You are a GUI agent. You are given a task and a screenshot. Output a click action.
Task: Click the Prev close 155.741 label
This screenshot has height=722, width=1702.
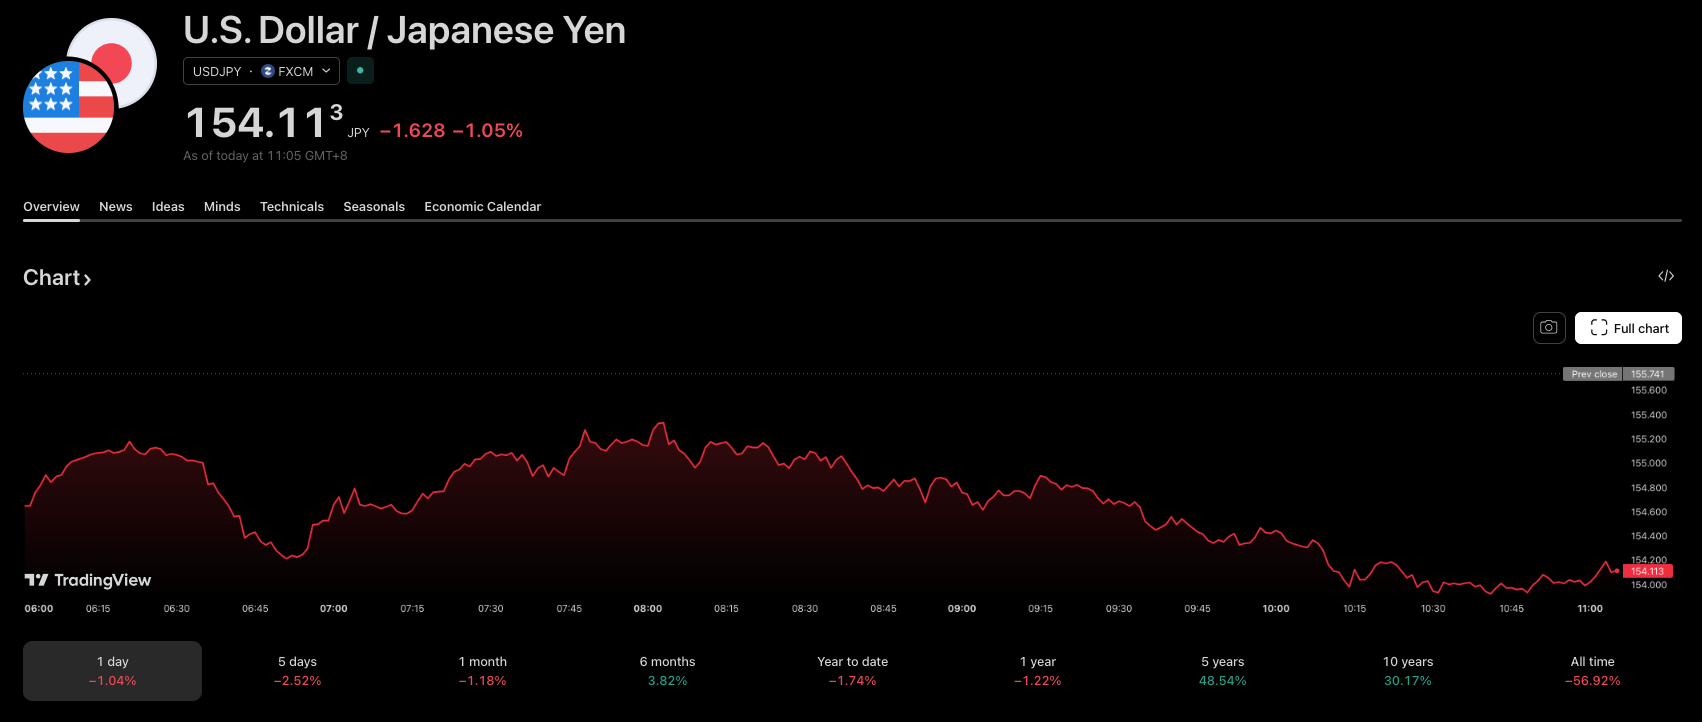(1618, 374)
